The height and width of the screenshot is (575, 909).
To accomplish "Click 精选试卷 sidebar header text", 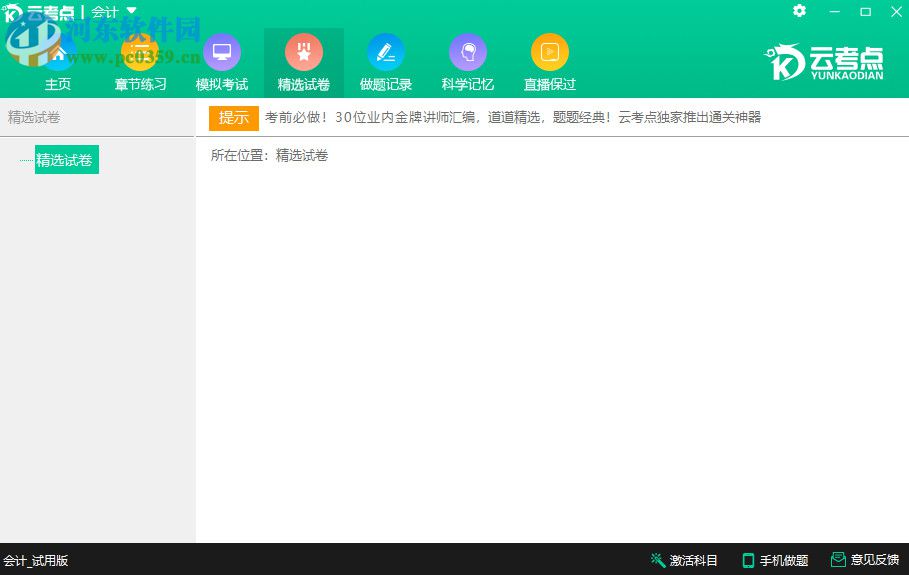I will (x=34, y=118).
